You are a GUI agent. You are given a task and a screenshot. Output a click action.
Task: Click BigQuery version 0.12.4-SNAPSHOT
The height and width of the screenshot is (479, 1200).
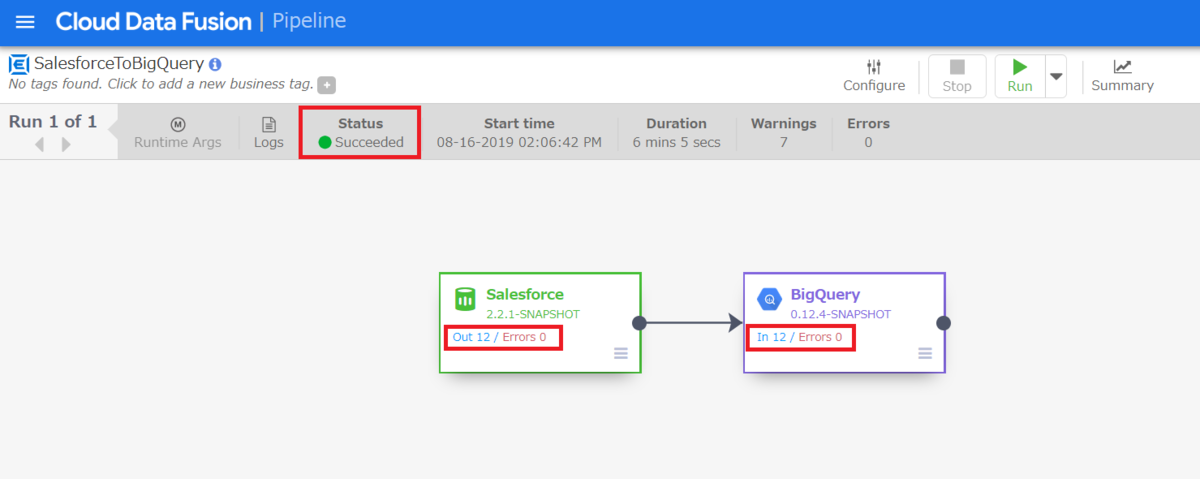pos(840,314)
